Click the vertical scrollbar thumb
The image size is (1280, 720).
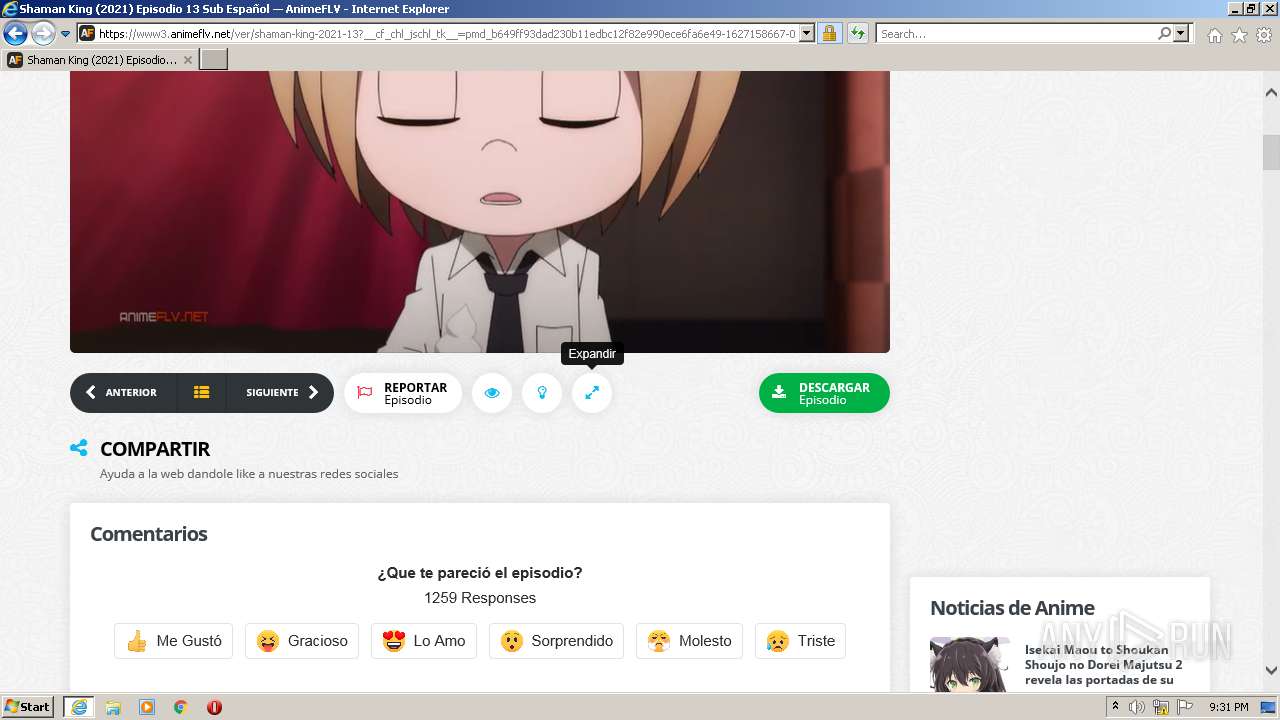[x=1271, y=152]
